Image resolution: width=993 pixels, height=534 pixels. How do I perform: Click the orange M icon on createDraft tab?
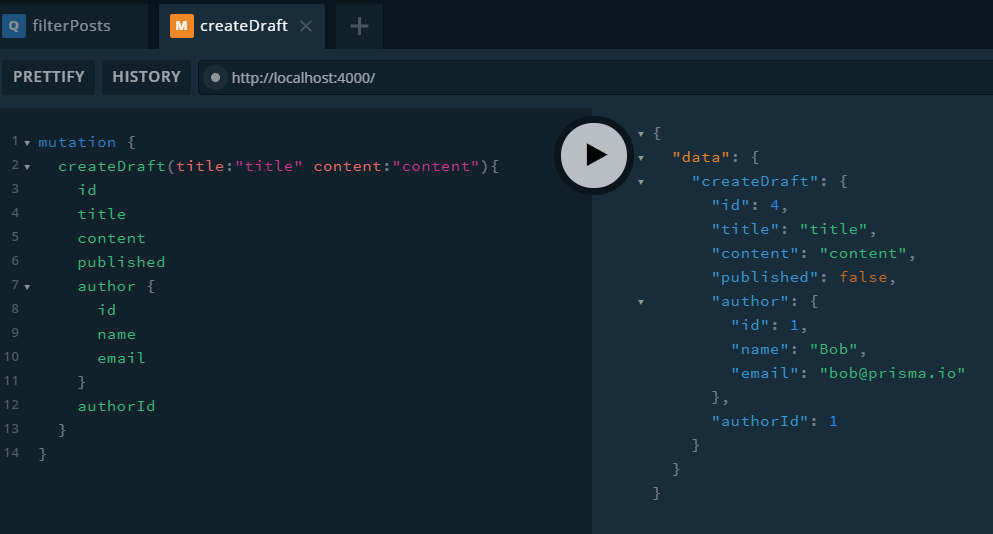pyautogui.click(x=182, y=26)
